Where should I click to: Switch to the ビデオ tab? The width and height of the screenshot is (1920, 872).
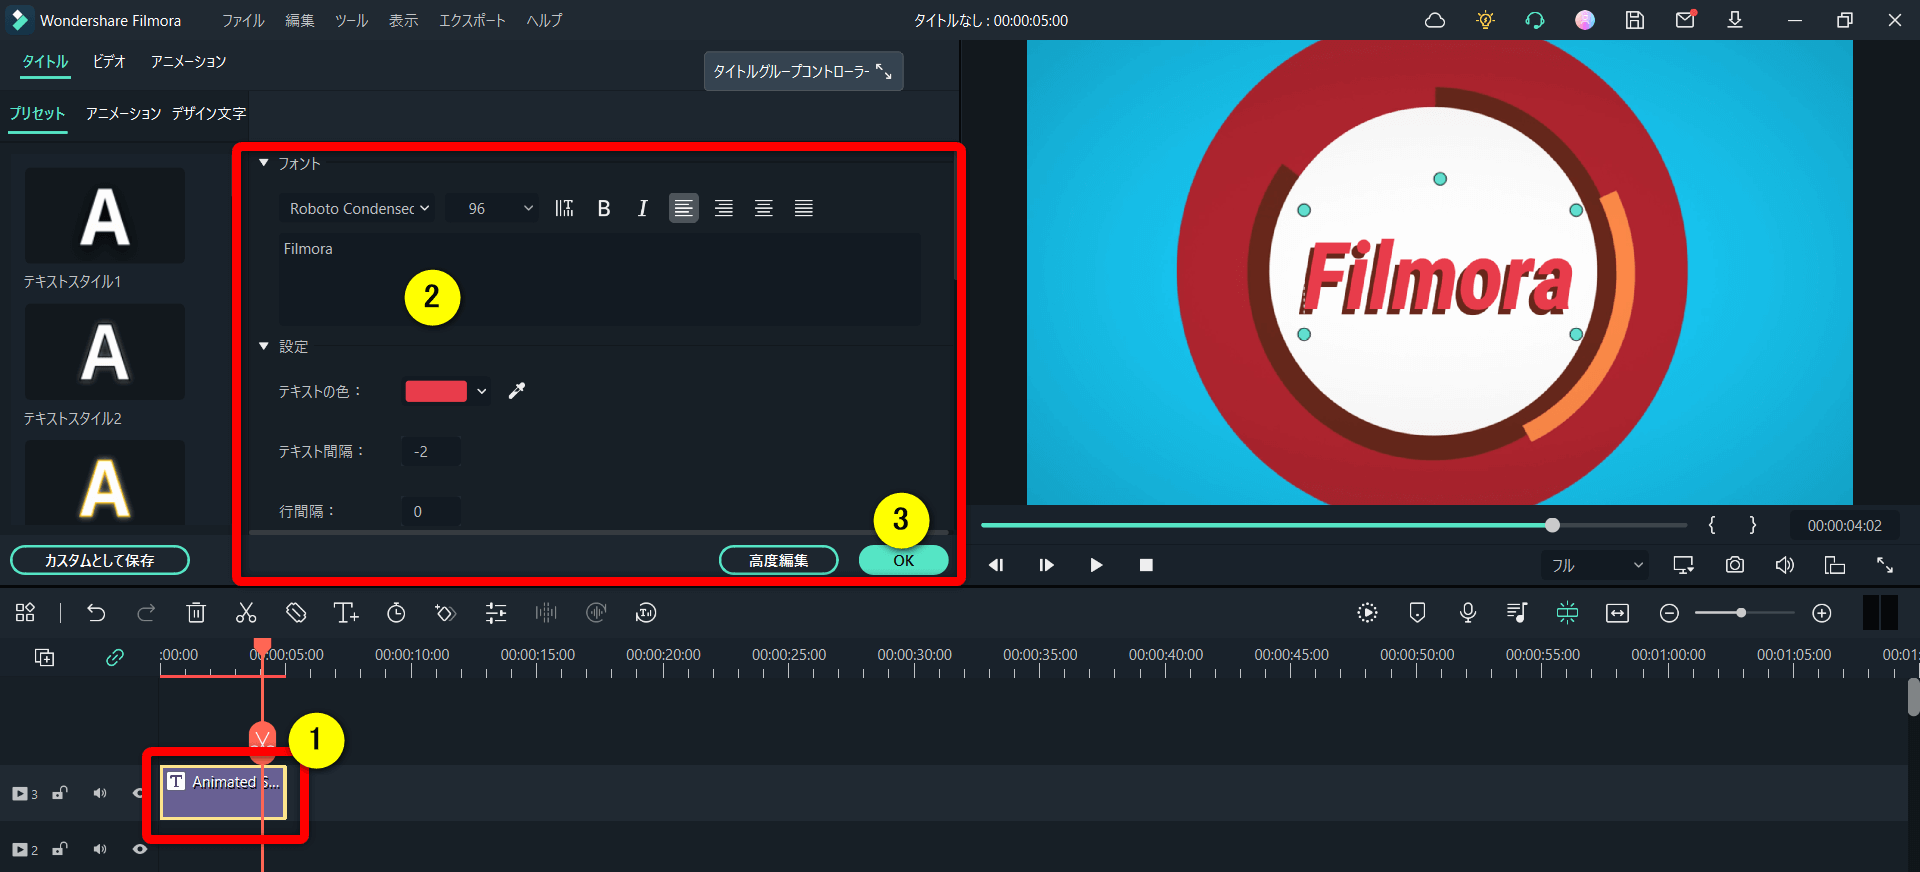(109, 61)
